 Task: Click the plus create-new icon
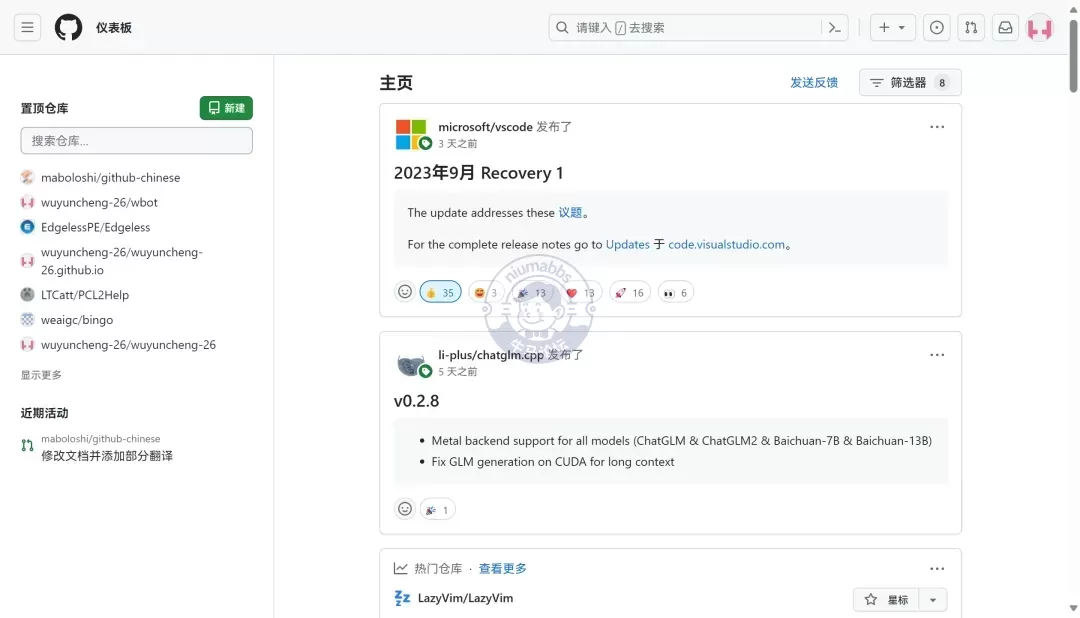[884, 28]
